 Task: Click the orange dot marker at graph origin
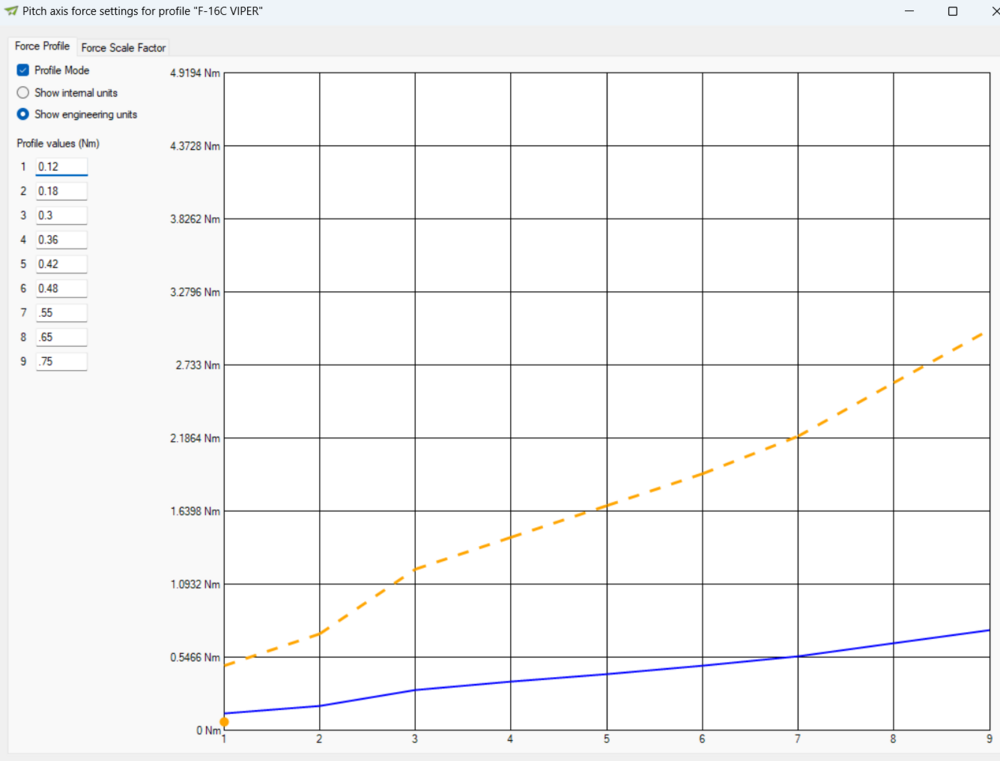[224, 722]
